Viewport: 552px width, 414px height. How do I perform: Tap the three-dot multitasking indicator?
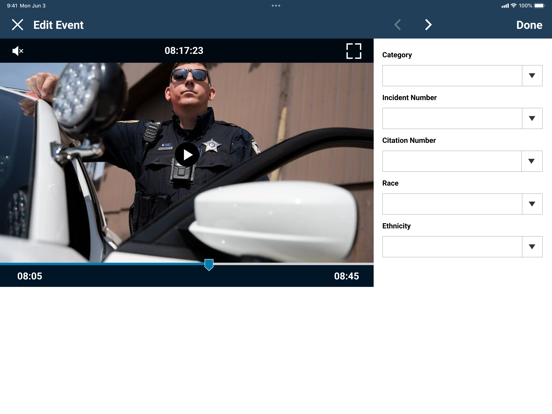tap(276, 6)
